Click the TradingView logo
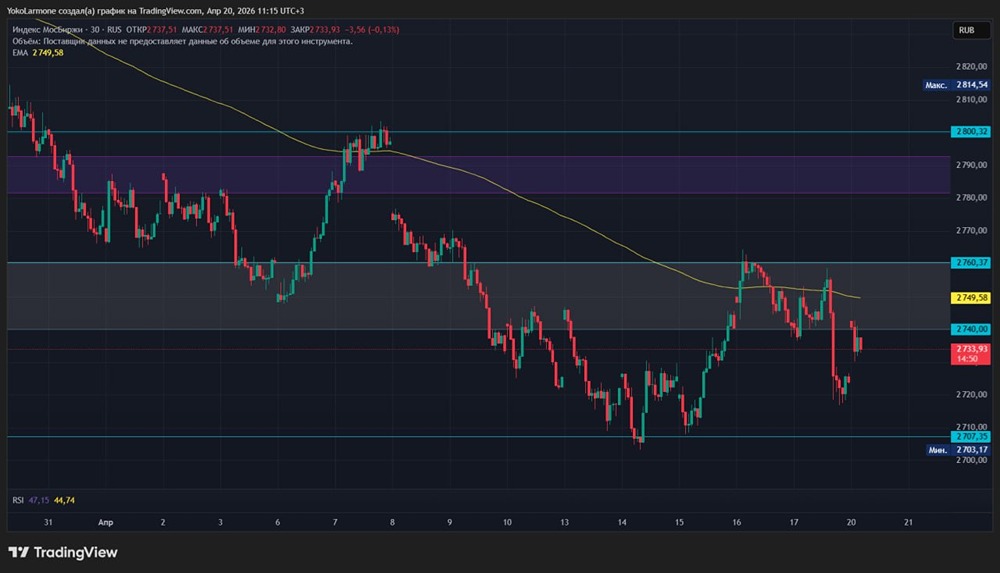The width and height of the screenshot is (1000, 573). pos(62,553)
